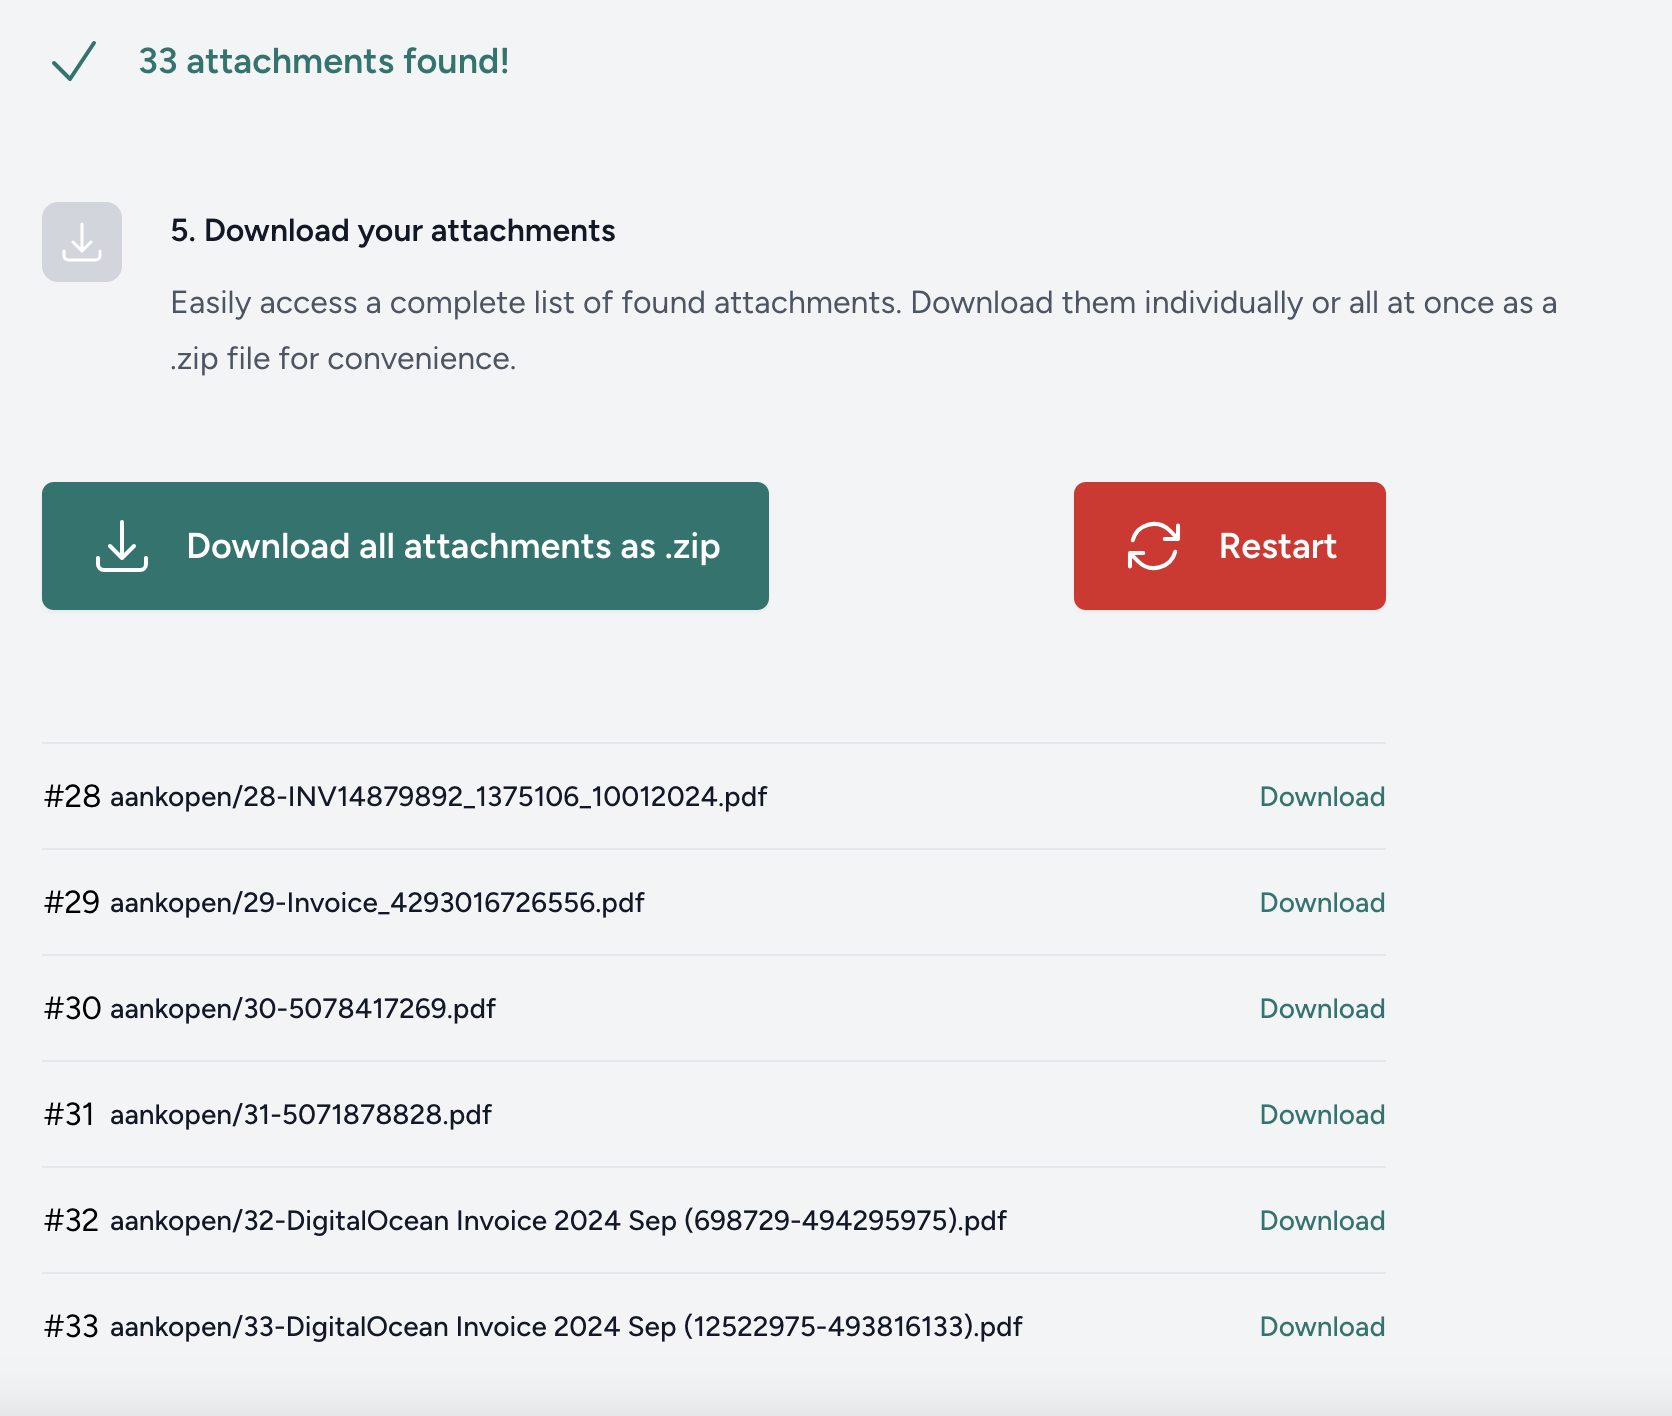The width and height of the screenshot is (1672, 1416).
Task: Select the 33-DigitalOcean Invoice 2024 Sep filename
Action: coord(566,1327)
